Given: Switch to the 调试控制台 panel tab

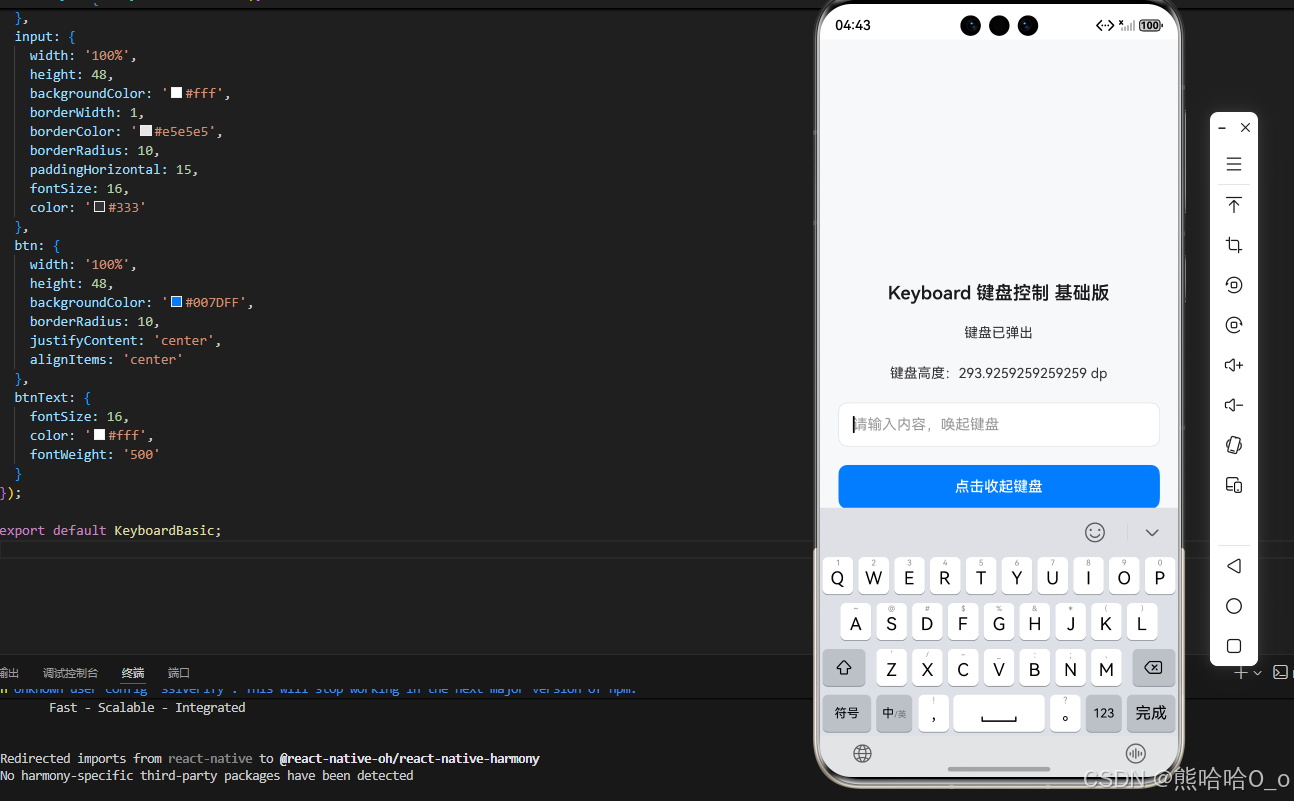Looking at the screenshot, I should 70,673.
